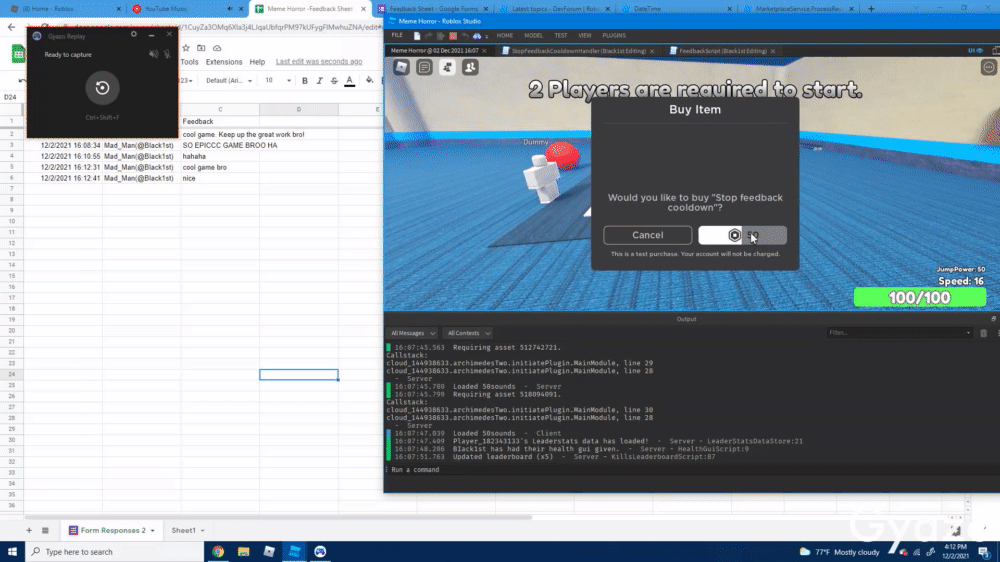Open the all sheets list icon
1000x562 pixels.
[x=45, y=530]
